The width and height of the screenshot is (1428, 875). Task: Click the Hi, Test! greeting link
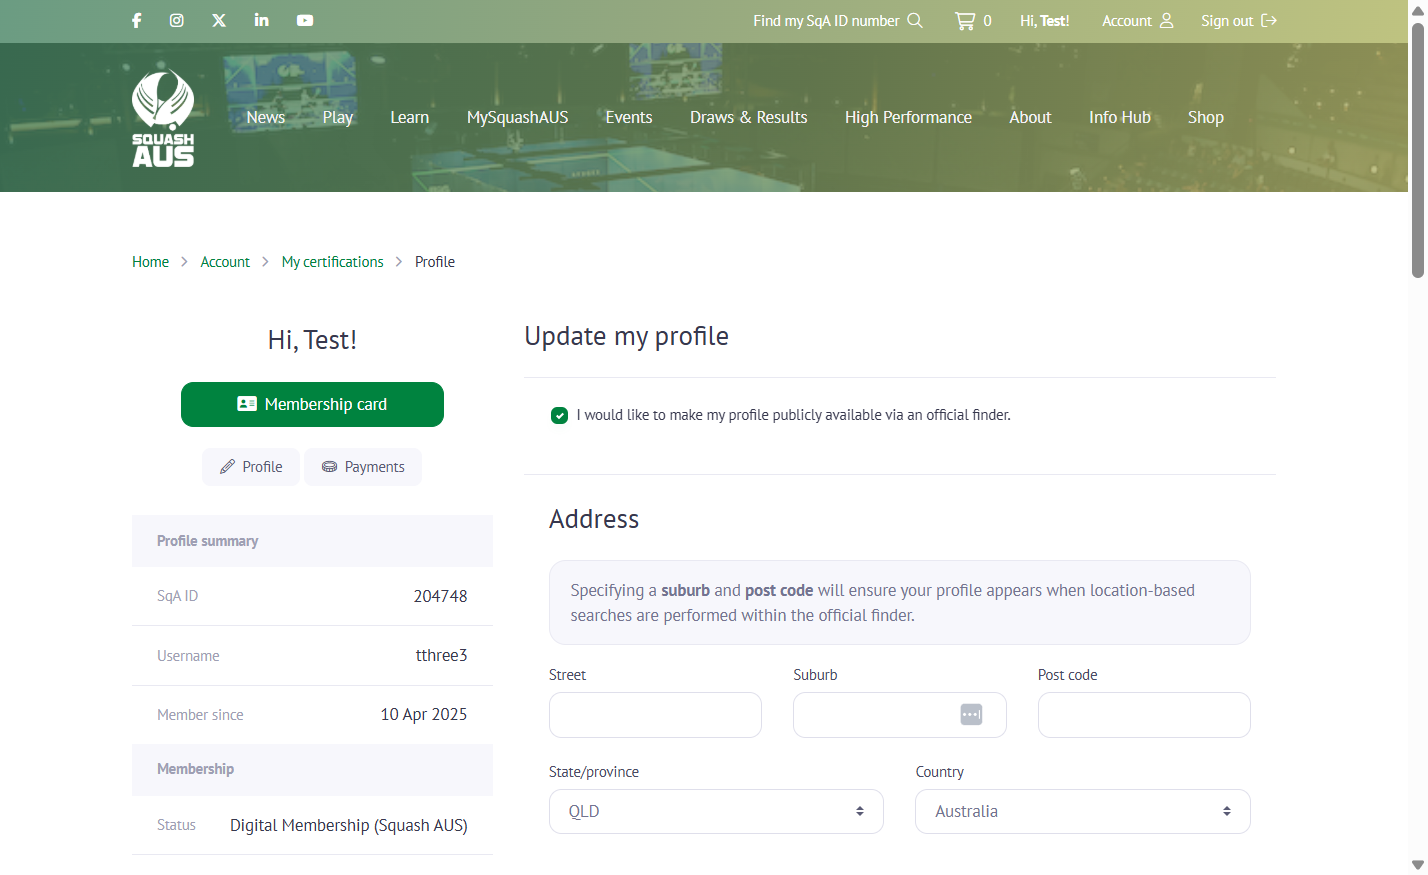click(x=1045, y=20)
